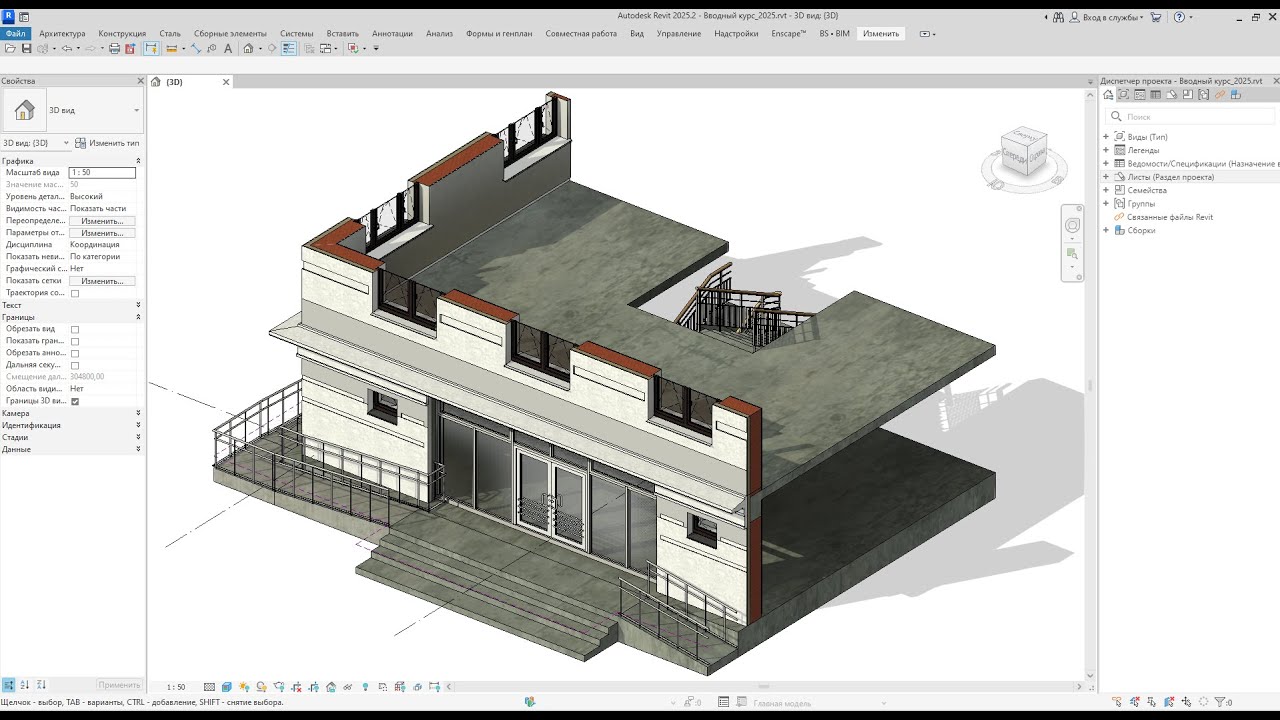The width and height of the screenshot is (1280, 720).
Task: Expand Ведомости/Спецификации tree node
Action: 1106,163
